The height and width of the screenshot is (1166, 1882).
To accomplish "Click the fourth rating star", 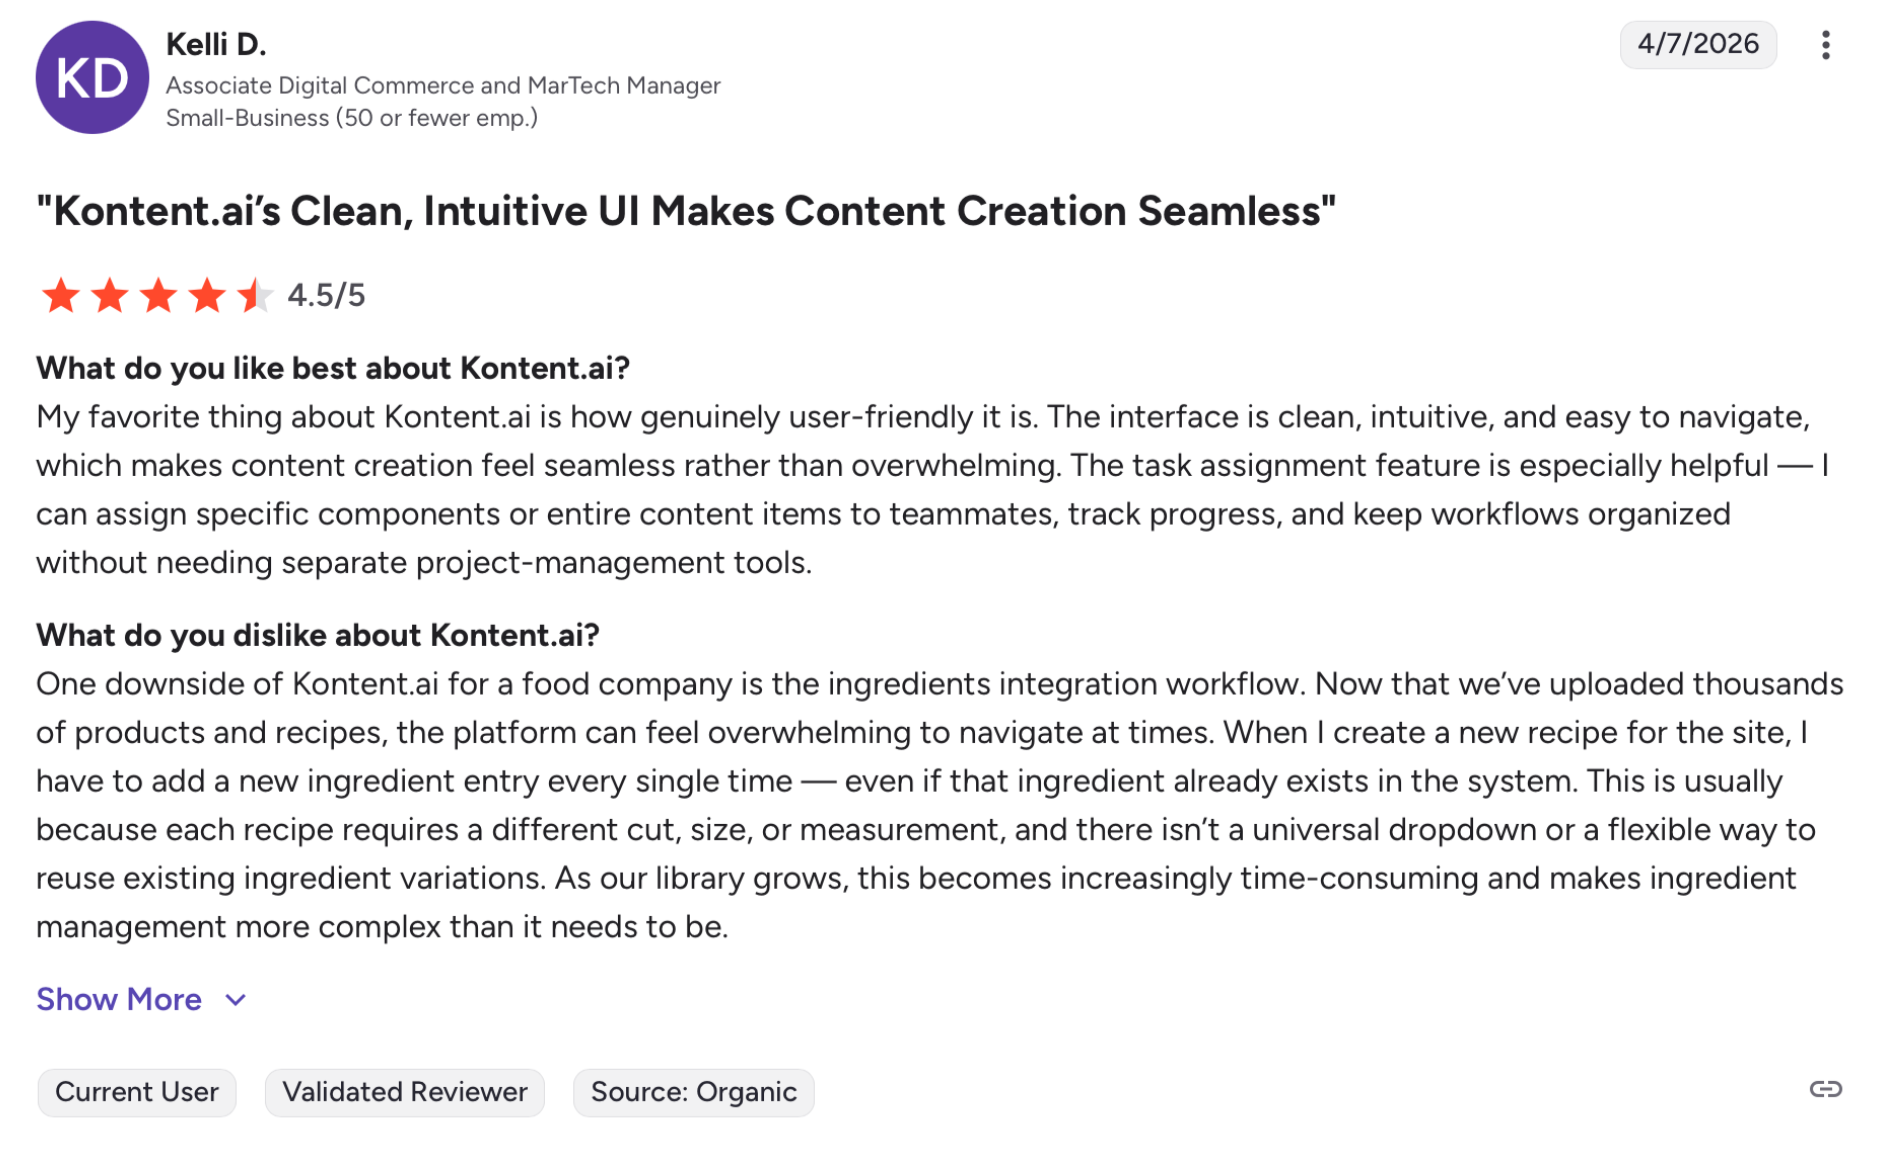I will 207,295.
